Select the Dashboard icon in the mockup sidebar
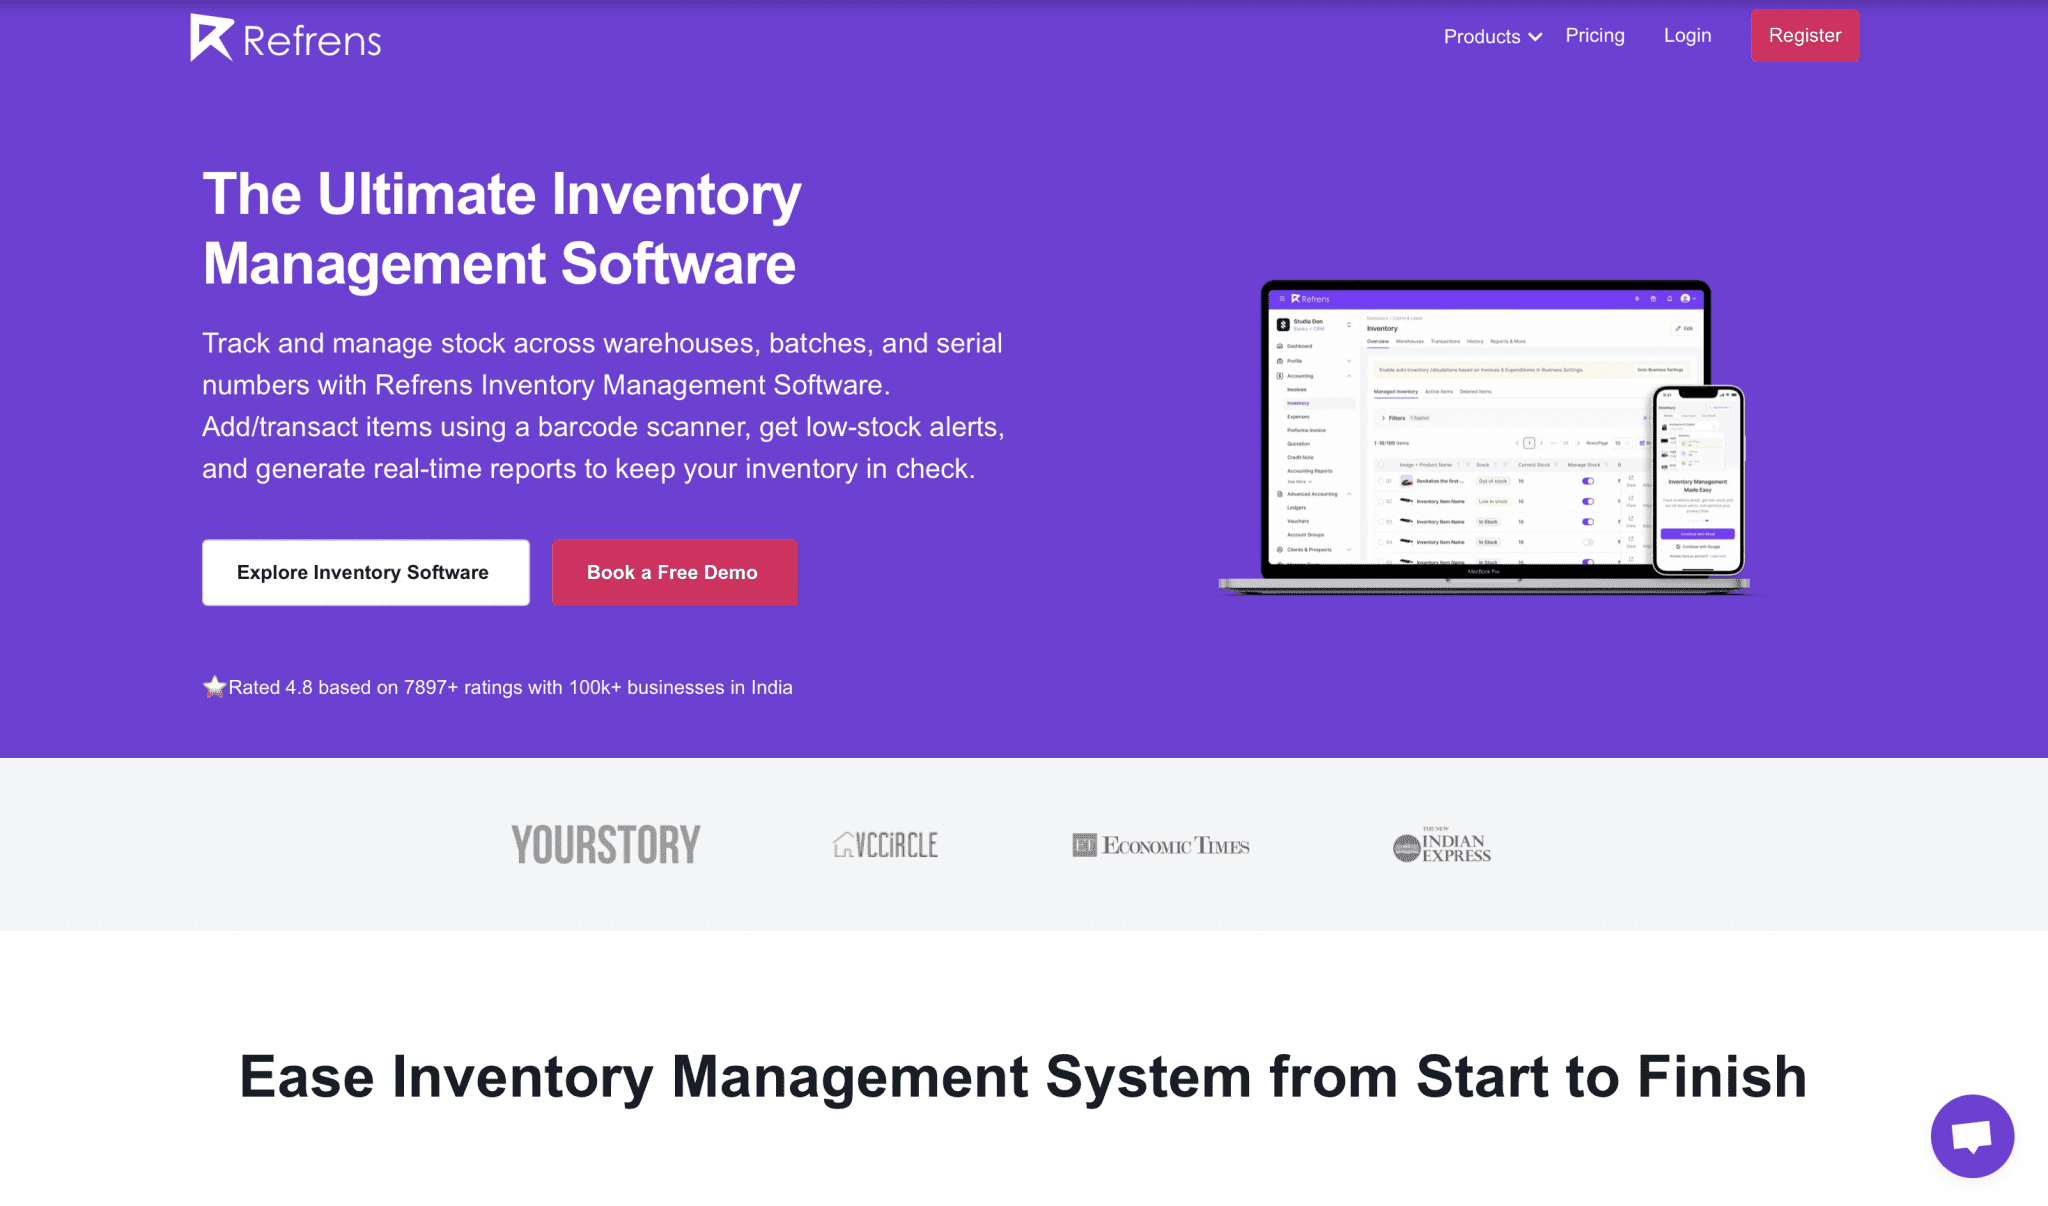 point(1279,346)
